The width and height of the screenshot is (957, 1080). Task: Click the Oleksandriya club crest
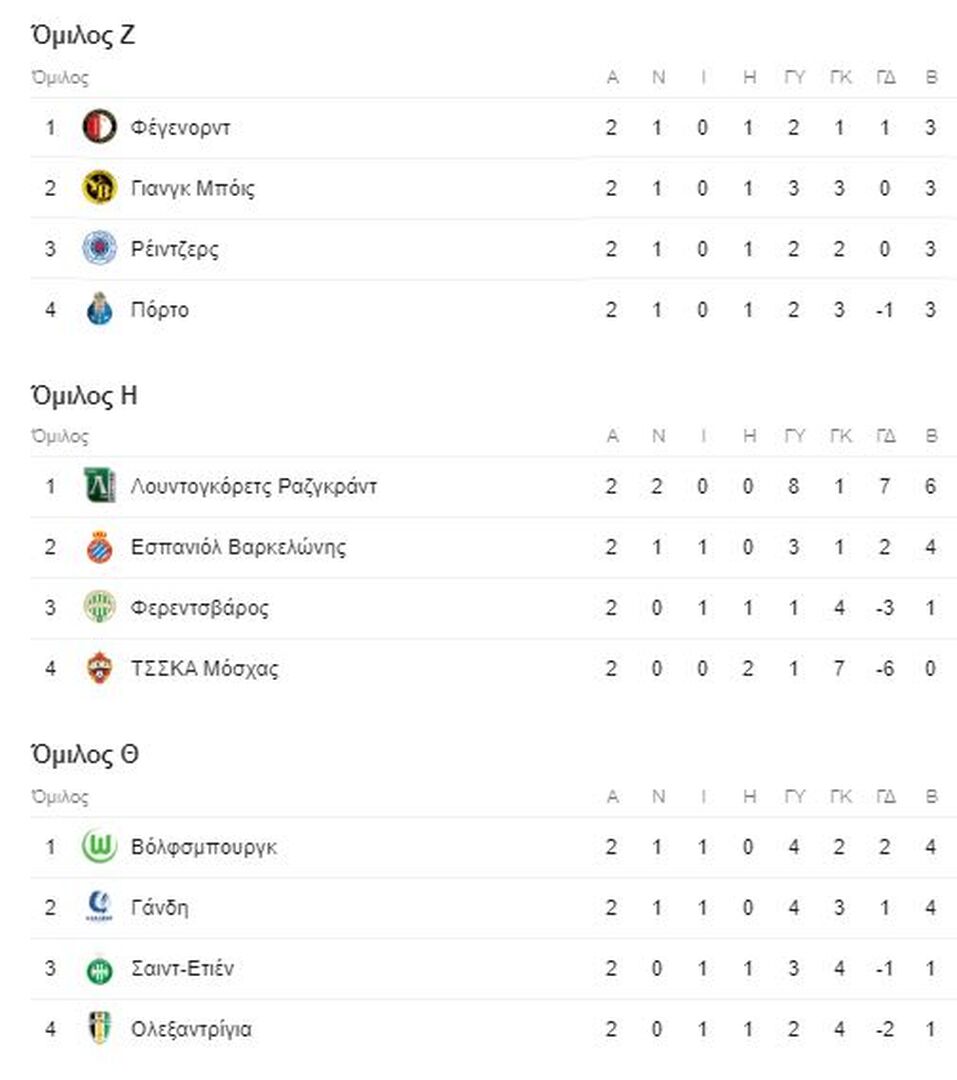[99, 1028]
